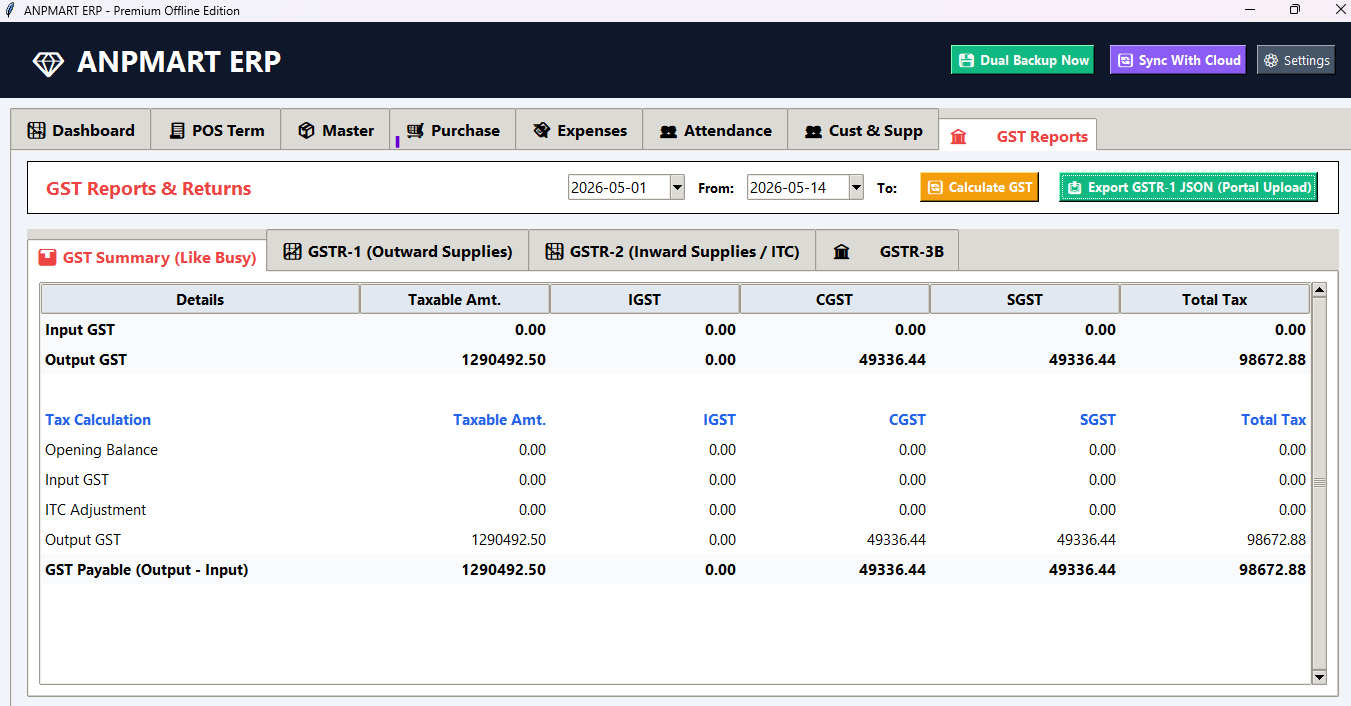
Task: Click the Master tab box icon
Action: point(306,130)
